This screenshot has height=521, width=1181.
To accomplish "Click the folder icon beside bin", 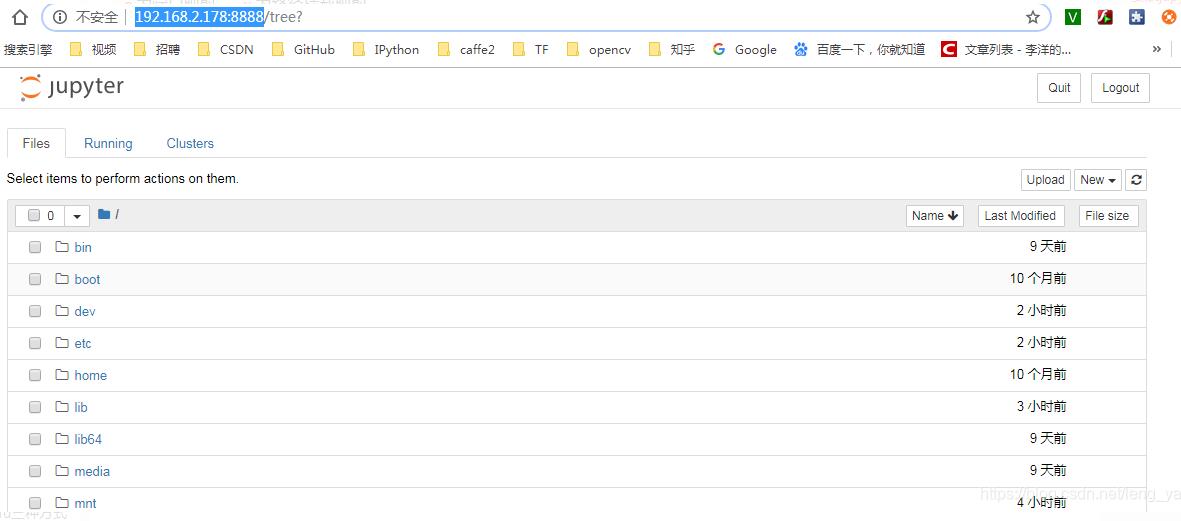I will [x=62, y=247].
